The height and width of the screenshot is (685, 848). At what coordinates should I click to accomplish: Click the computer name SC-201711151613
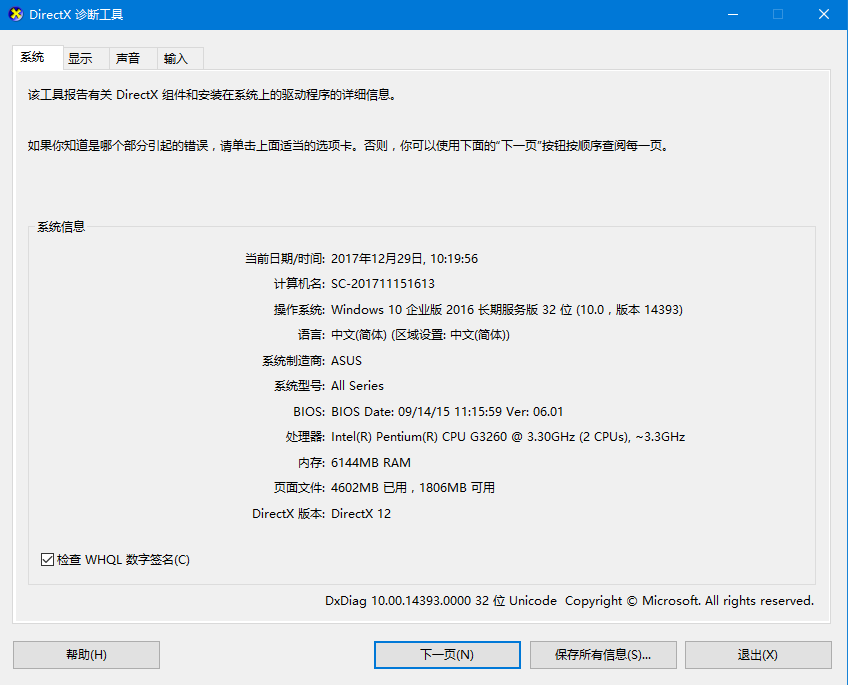pyautogui.click(x=383, y=284)
